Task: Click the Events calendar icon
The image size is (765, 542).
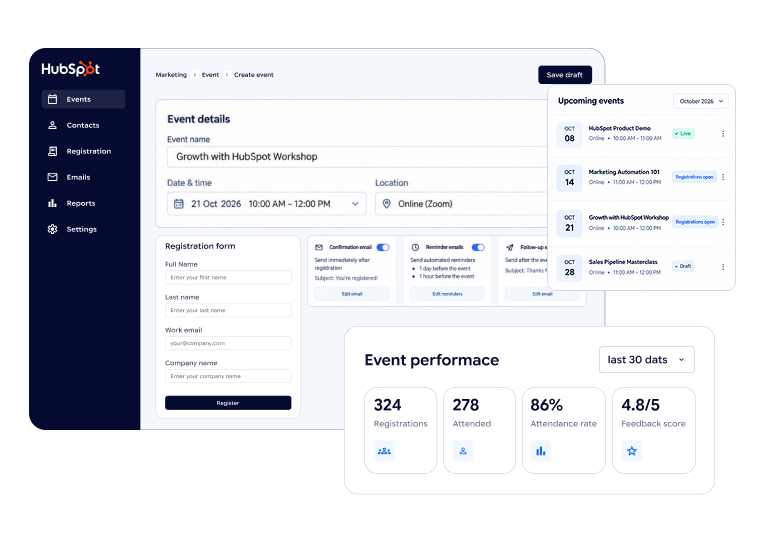Action: 52,99
